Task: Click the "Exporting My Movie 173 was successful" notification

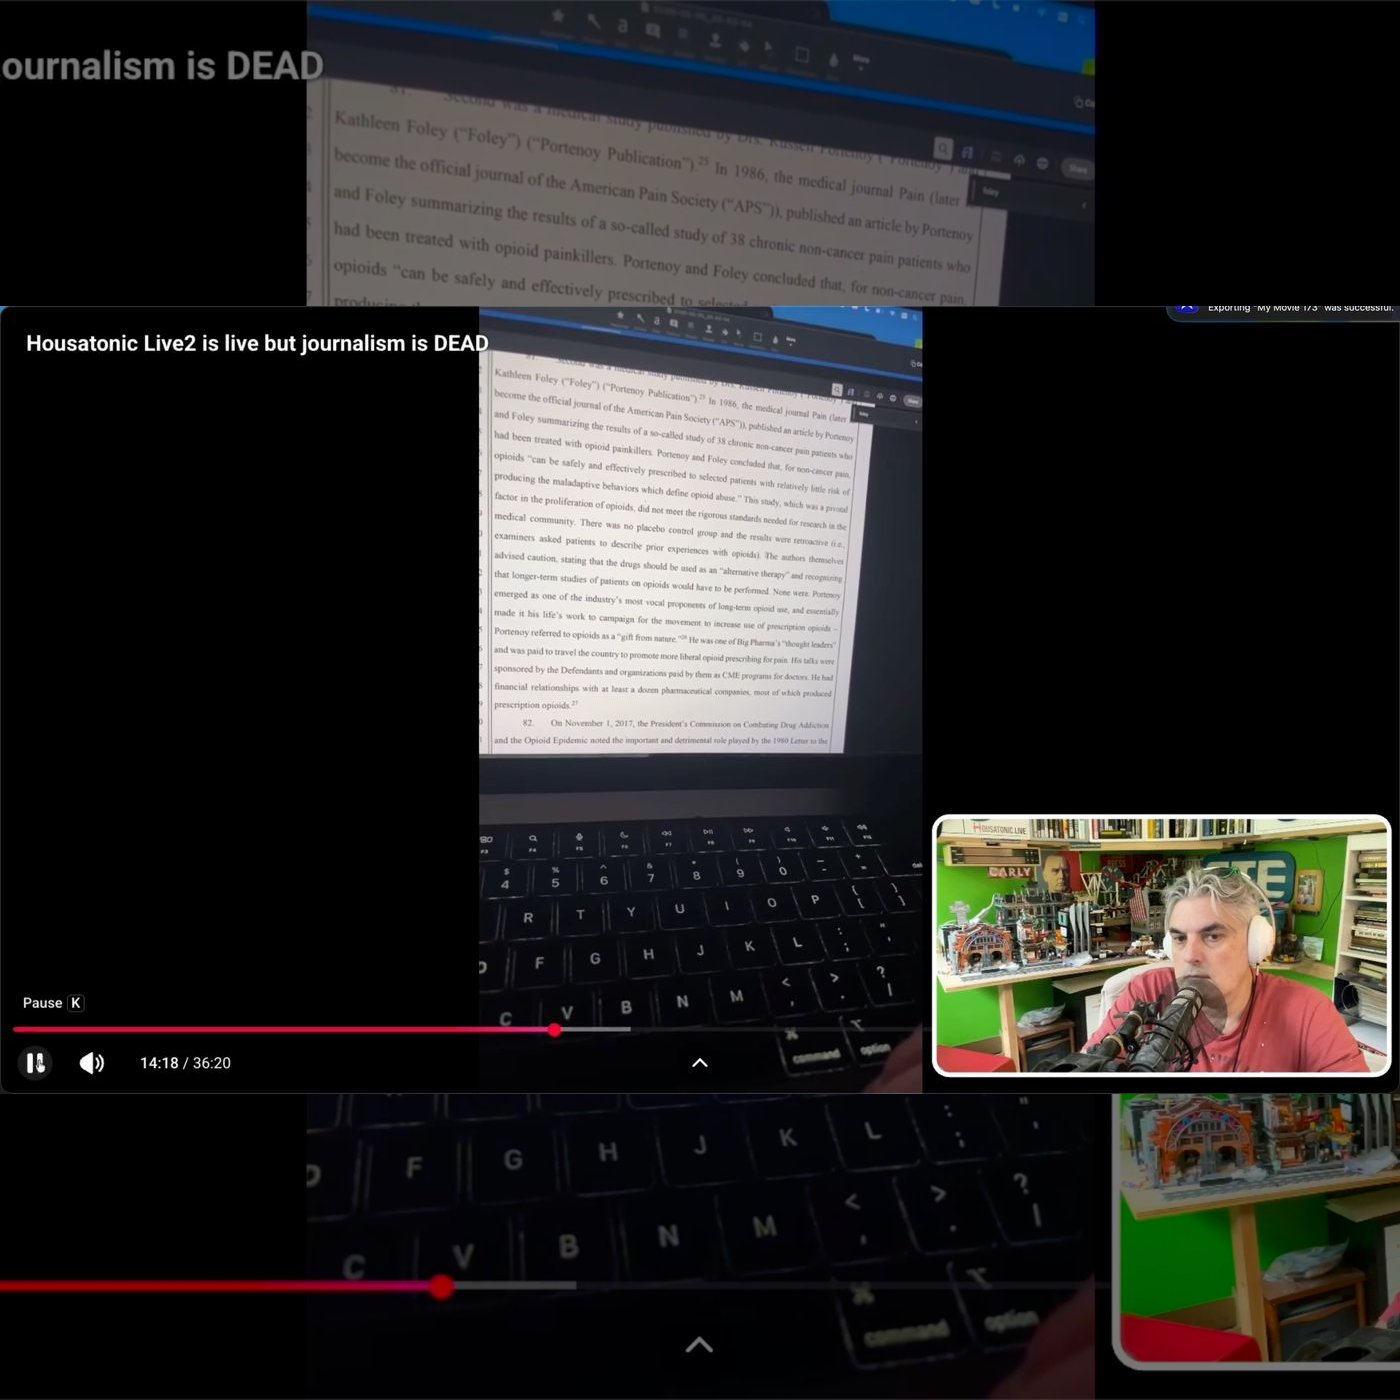Action: pyautogui.click(x=1283, y=311)
